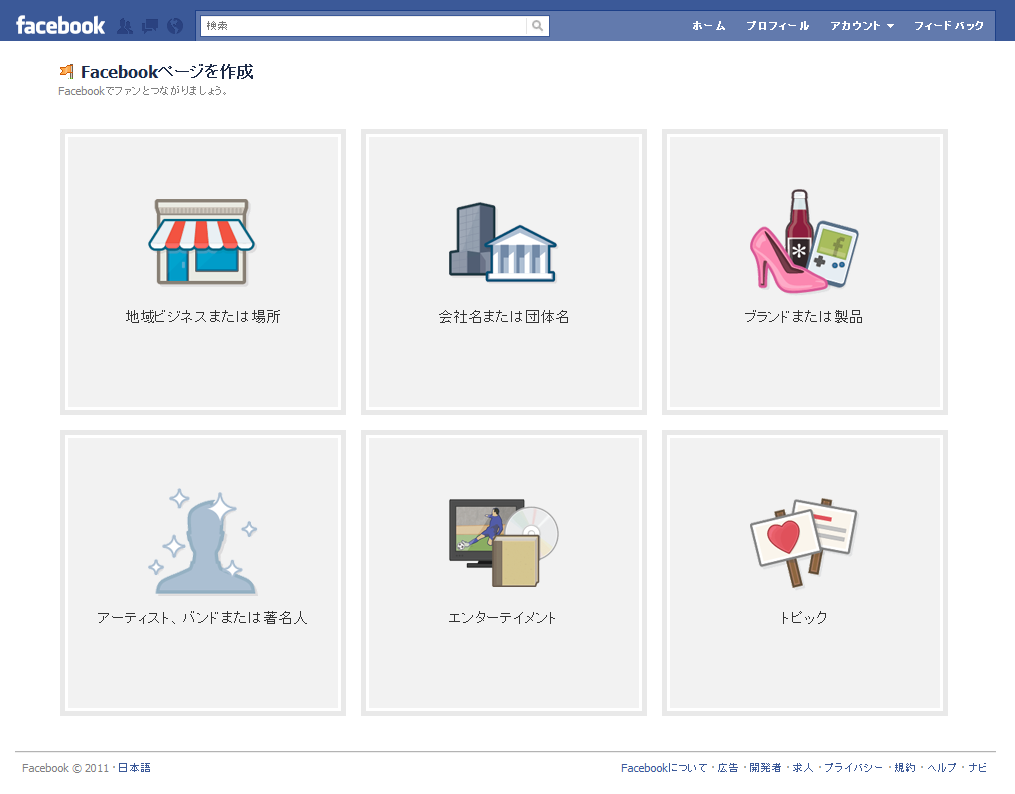
Task: Open Facebookについて footer link
Action: click(664, 768)
